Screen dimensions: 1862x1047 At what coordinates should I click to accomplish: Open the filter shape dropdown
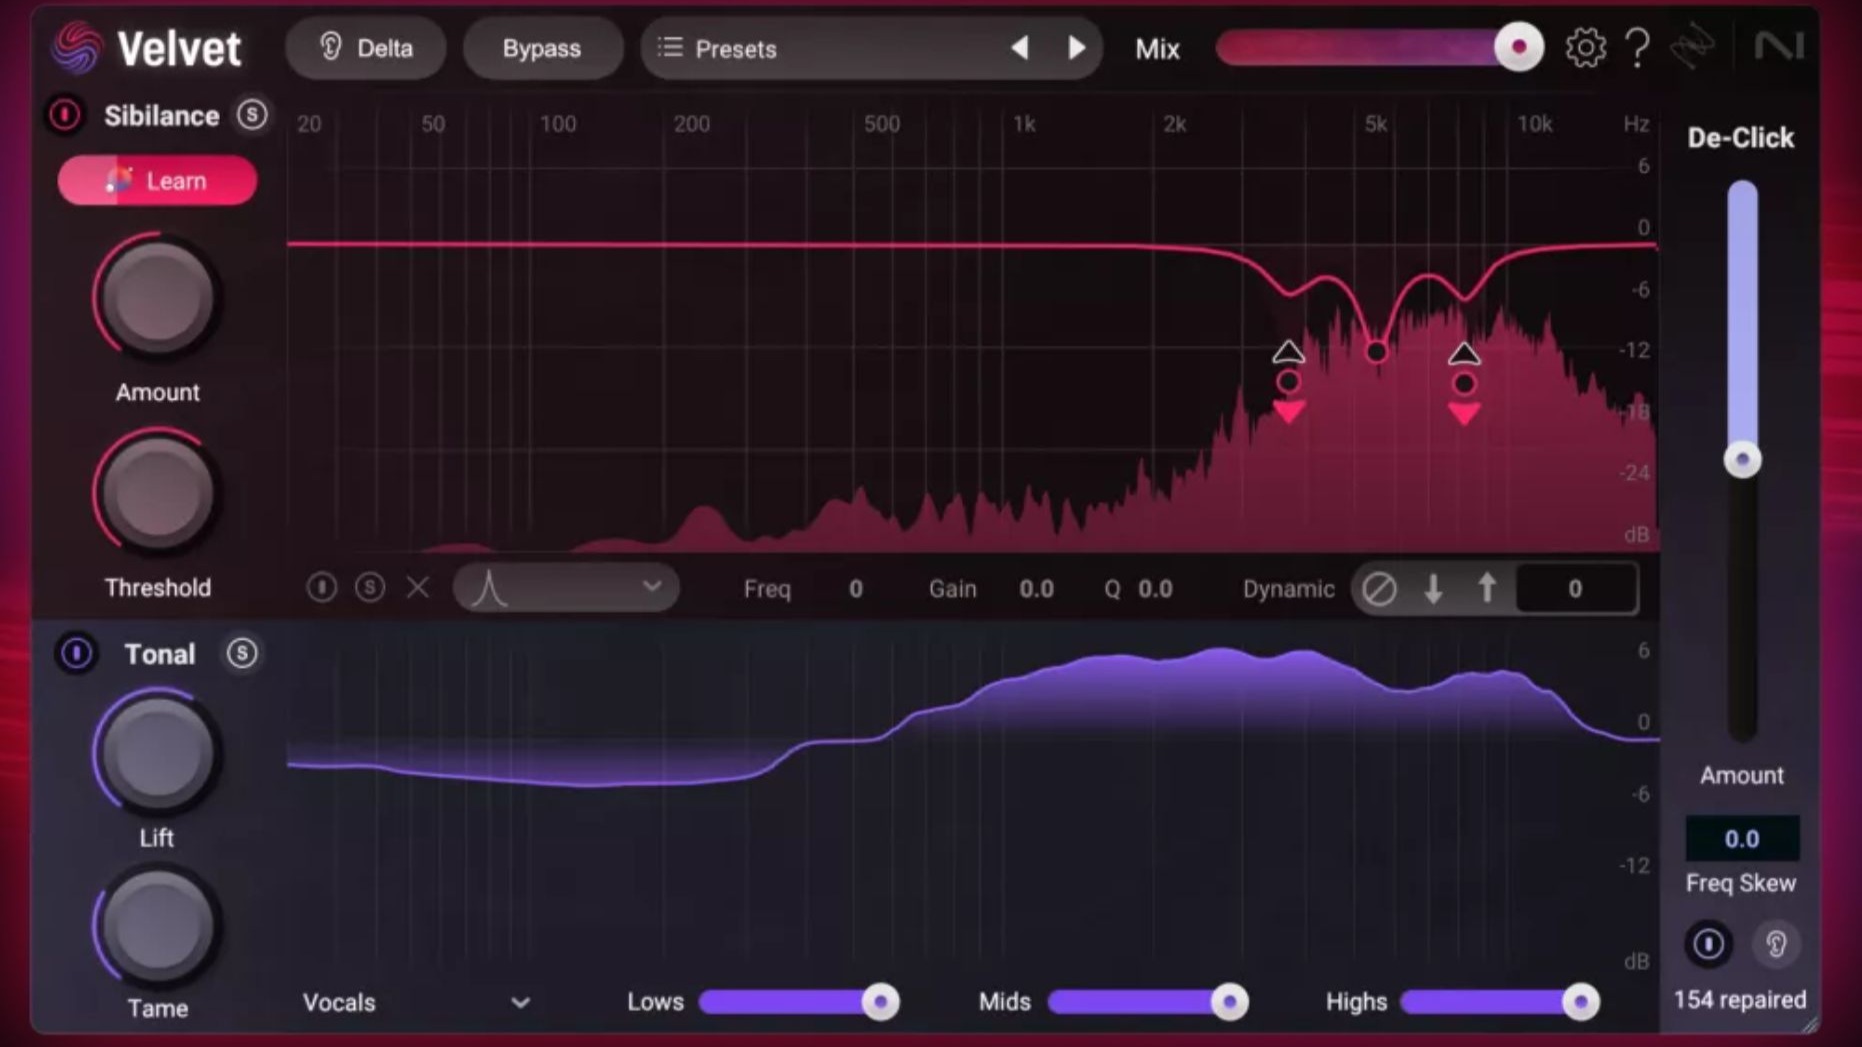click(566, 588)
